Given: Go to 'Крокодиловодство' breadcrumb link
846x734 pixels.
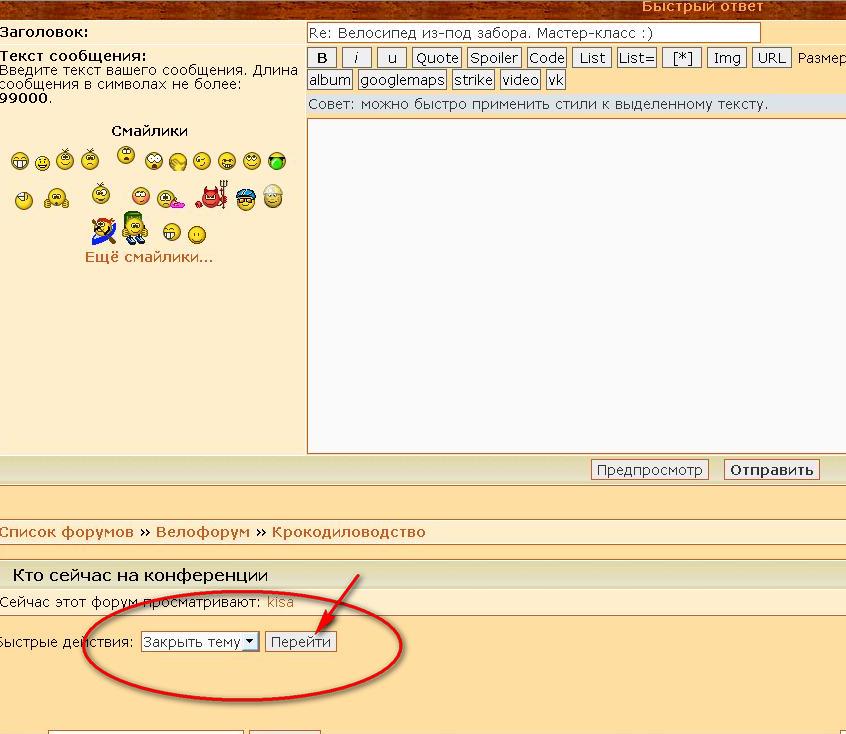Looking at the screenshot, I should coord(348,532).
